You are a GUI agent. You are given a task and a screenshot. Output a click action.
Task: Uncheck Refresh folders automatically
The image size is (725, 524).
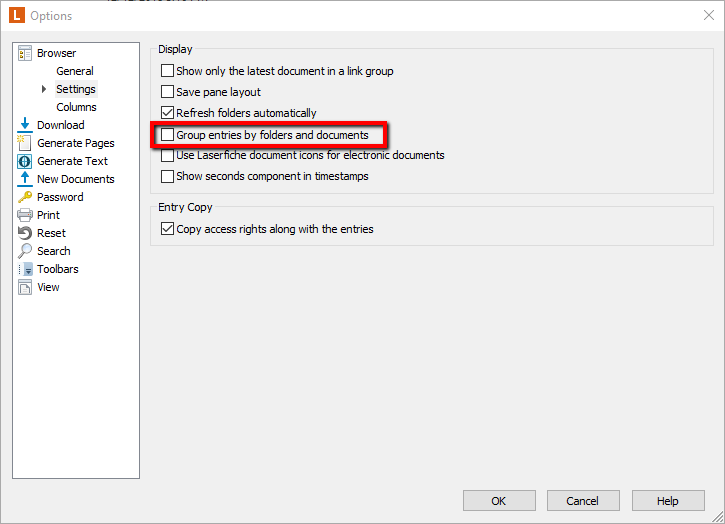[167, 113]
